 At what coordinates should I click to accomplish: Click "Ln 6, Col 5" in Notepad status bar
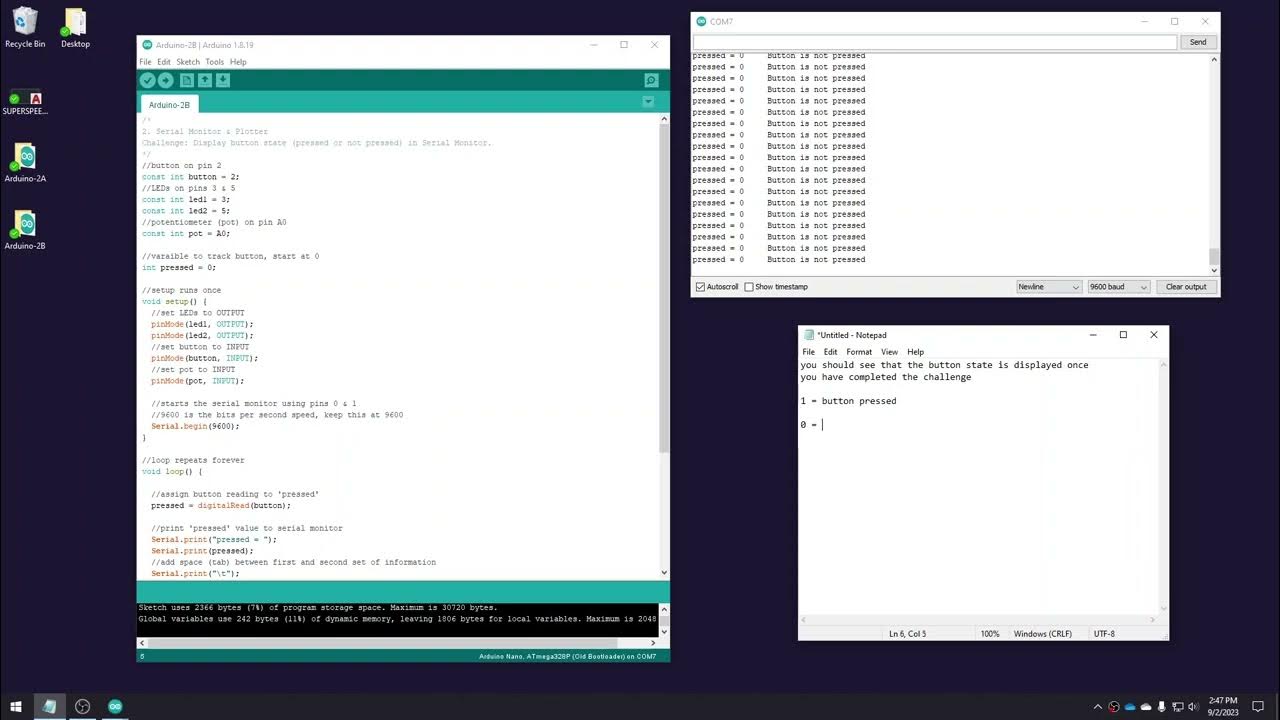pyautogui.click(x=908, y=634)
